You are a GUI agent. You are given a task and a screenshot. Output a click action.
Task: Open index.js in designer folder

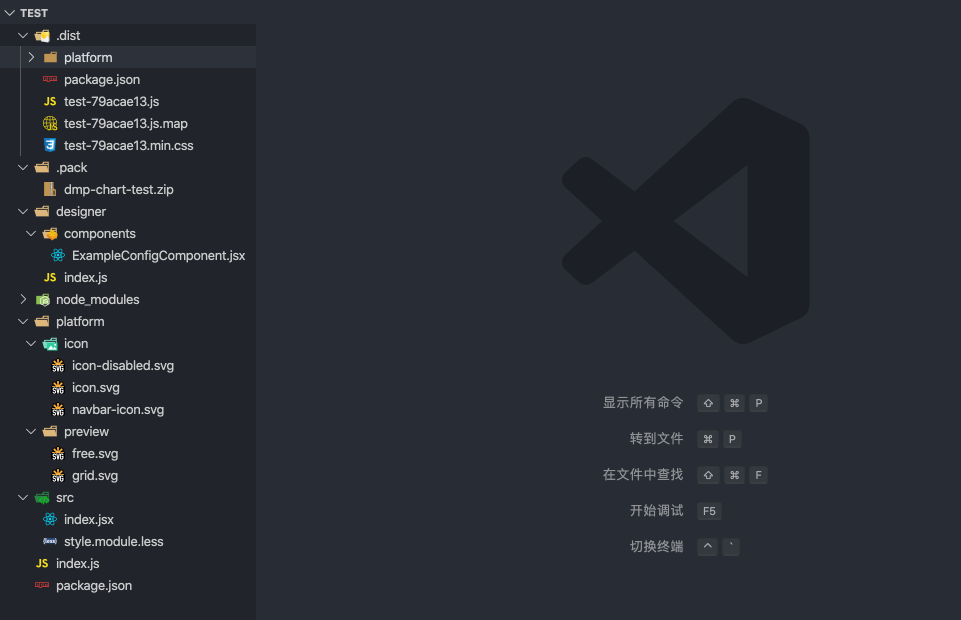click(x=86, y=278)
